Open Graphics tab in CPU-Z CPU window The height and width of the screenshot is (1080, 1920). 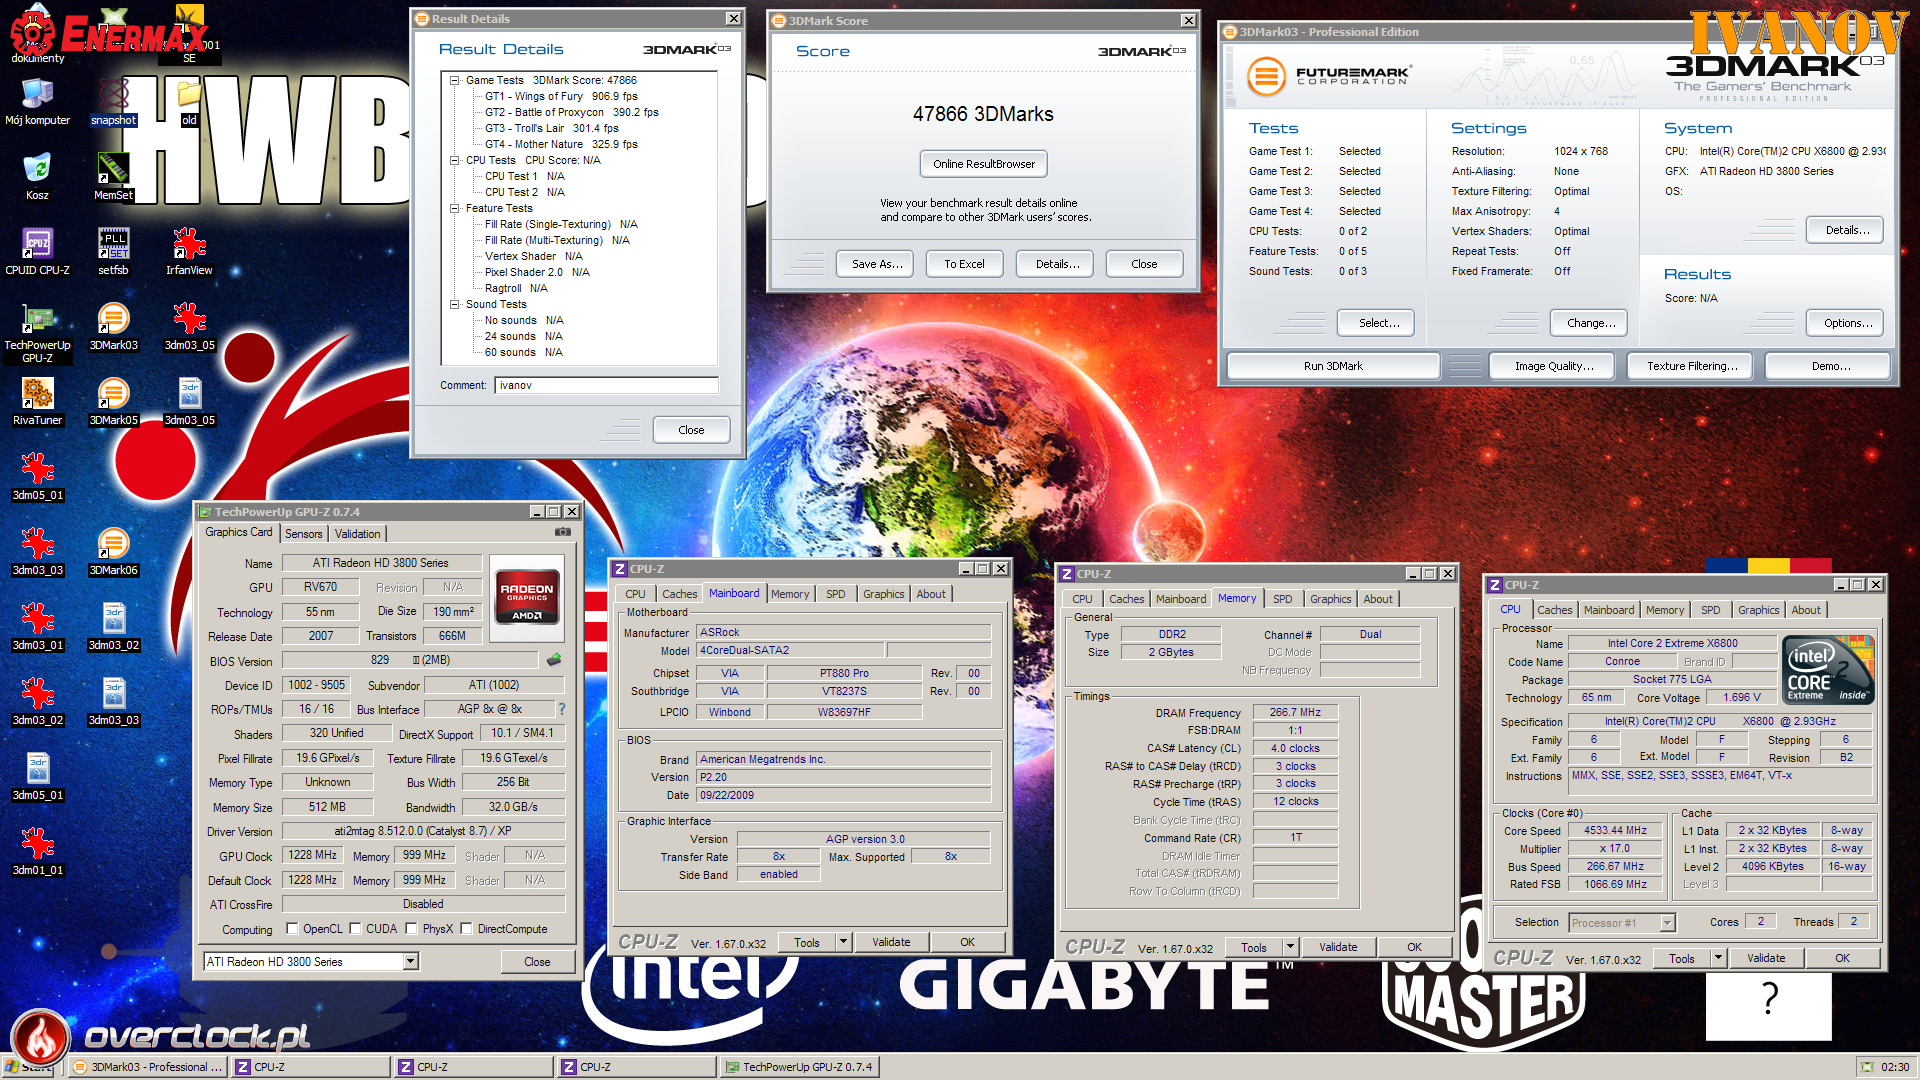1758,610
